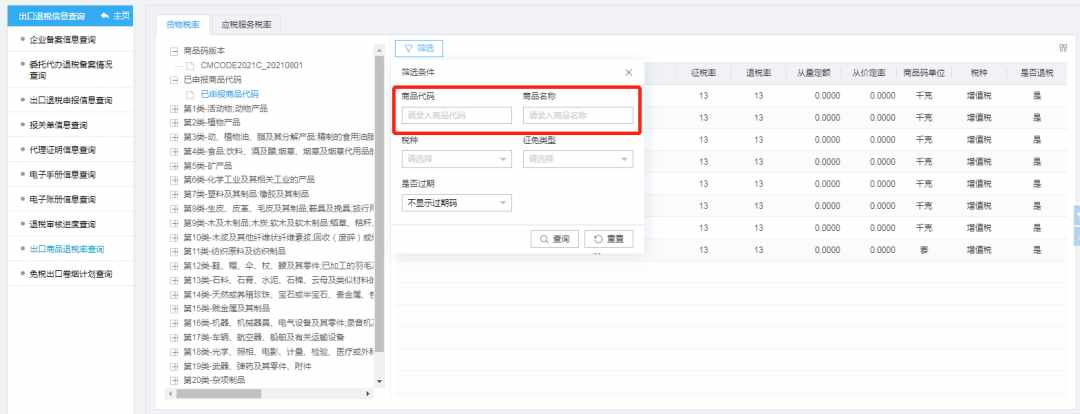Image resolution: width=1080 pixels, height=414 pixels.
Task: Click tree scrollbar up arrow
Action: pos(379,50)
